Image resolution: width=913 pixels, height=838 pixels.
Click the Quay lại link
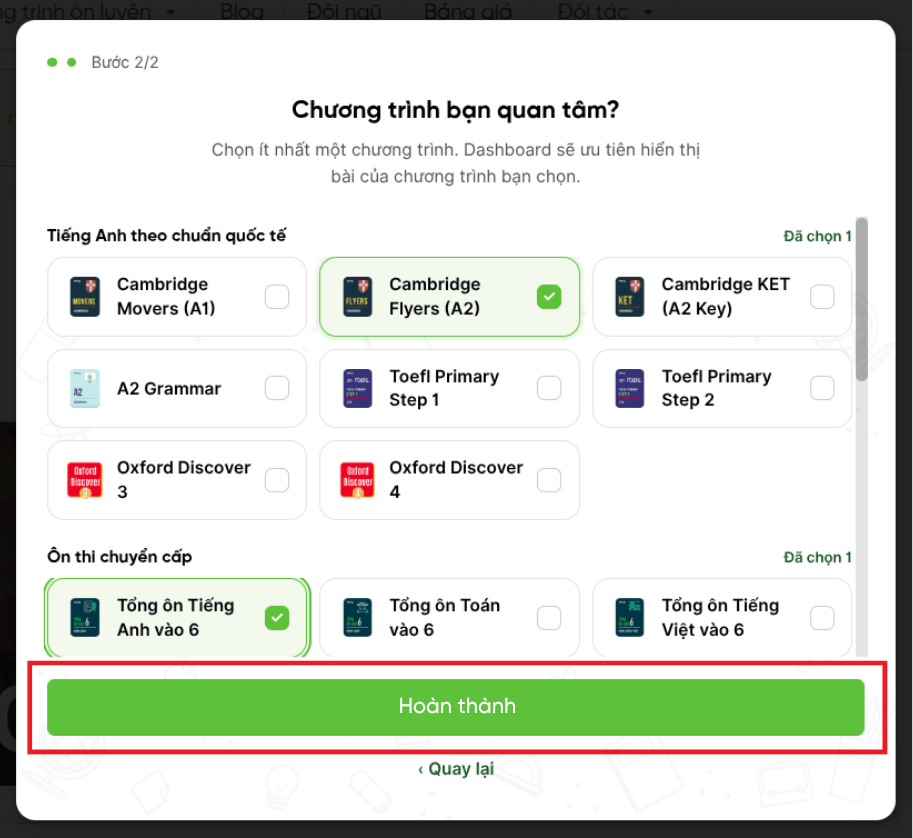tap(456, 769)
